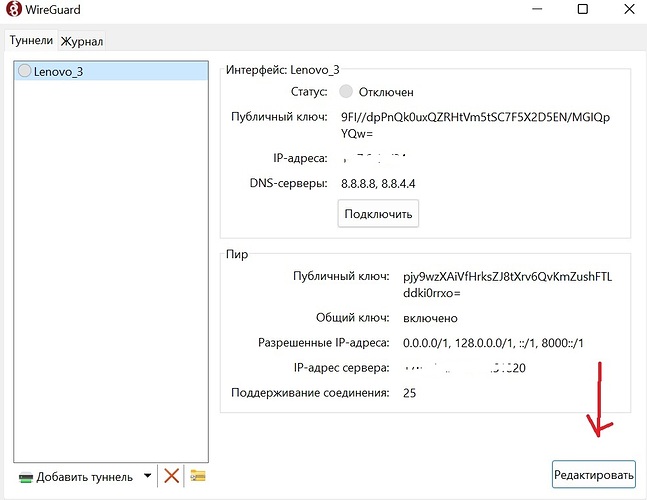Maximize the WireGuard window
Screen dimensions: 647x500
(582, 9)
